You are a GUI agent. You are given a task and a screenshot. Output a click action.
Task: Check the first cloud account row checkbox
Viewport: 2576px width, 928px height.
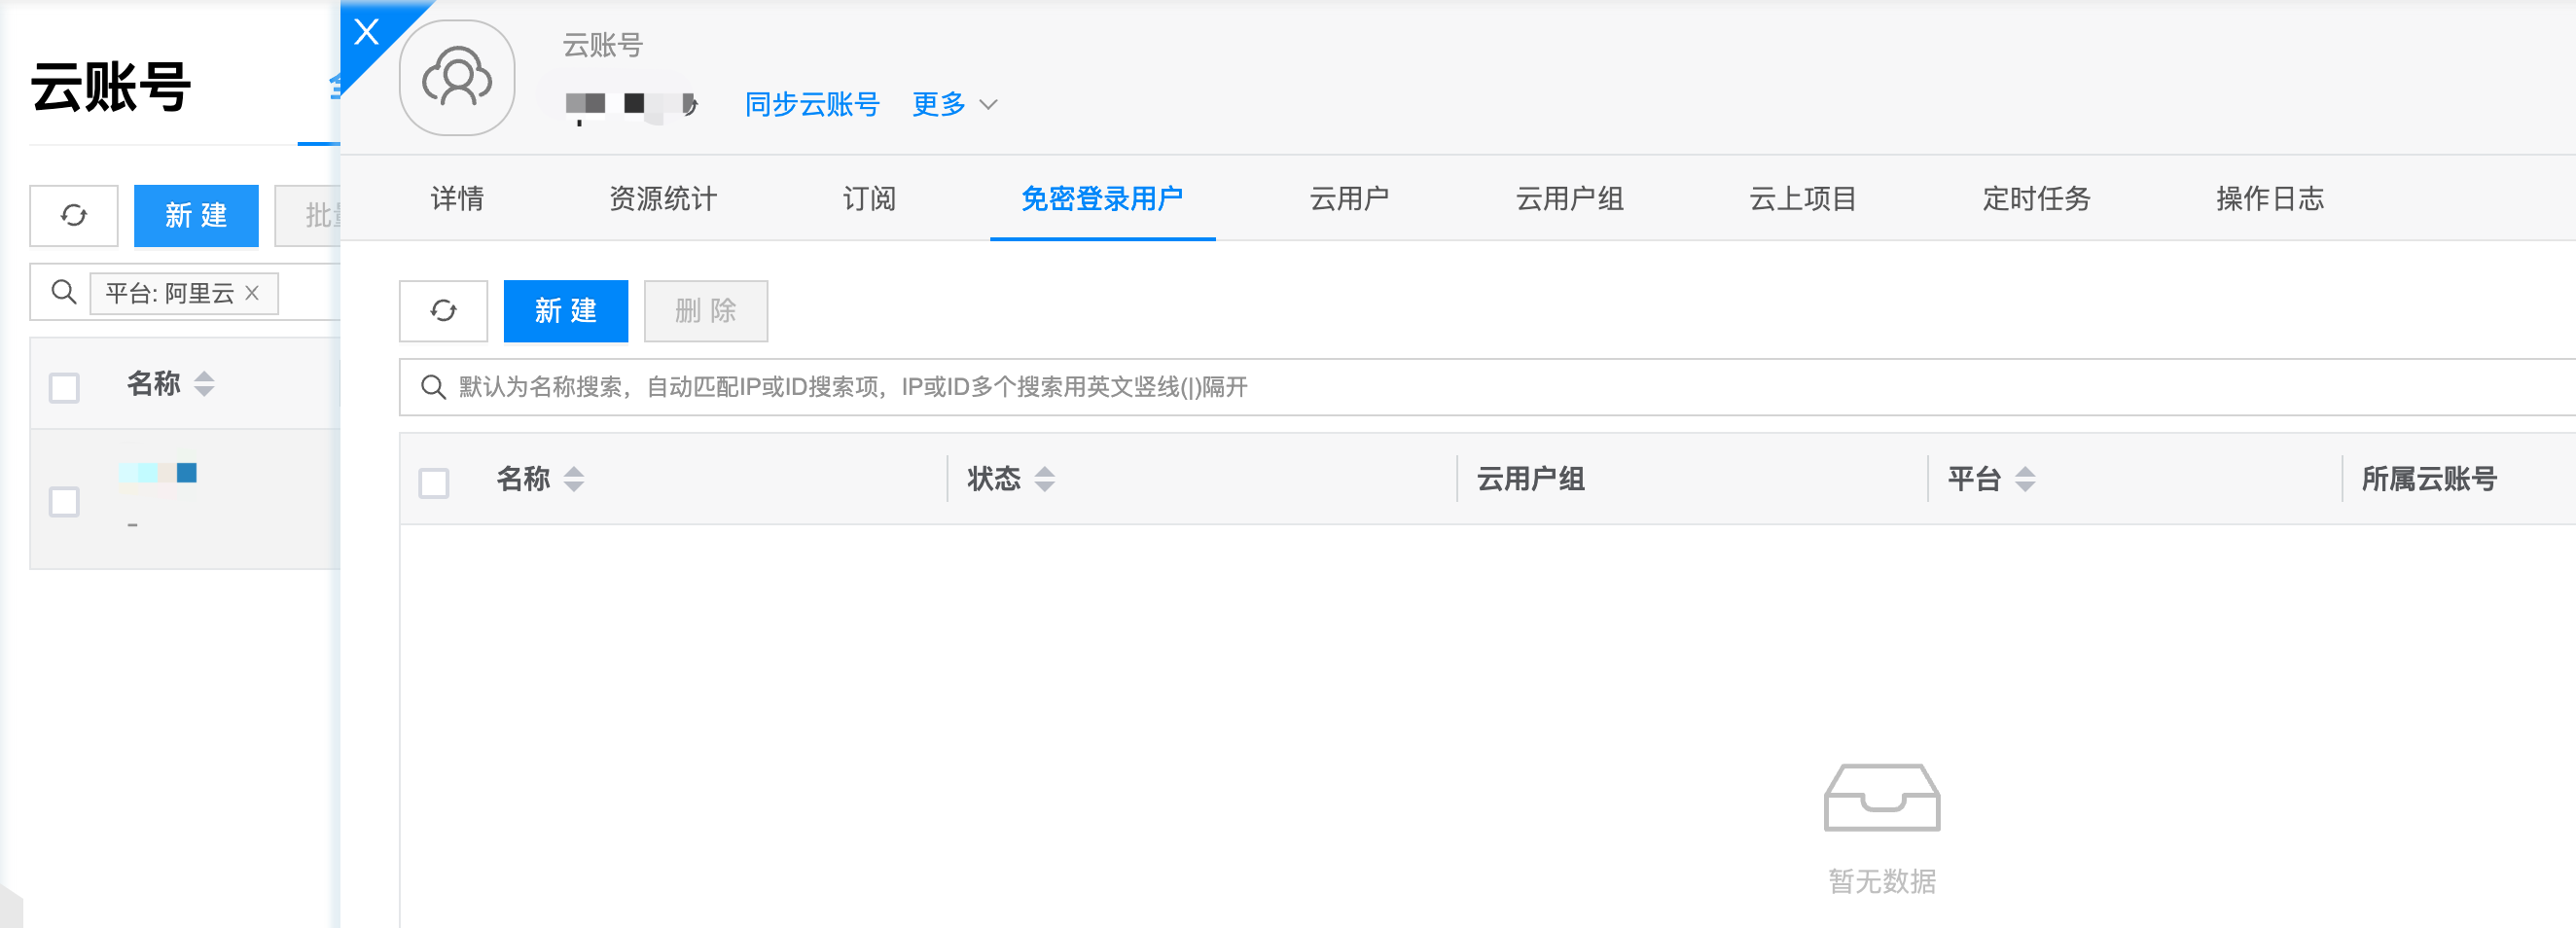point(65,501)
